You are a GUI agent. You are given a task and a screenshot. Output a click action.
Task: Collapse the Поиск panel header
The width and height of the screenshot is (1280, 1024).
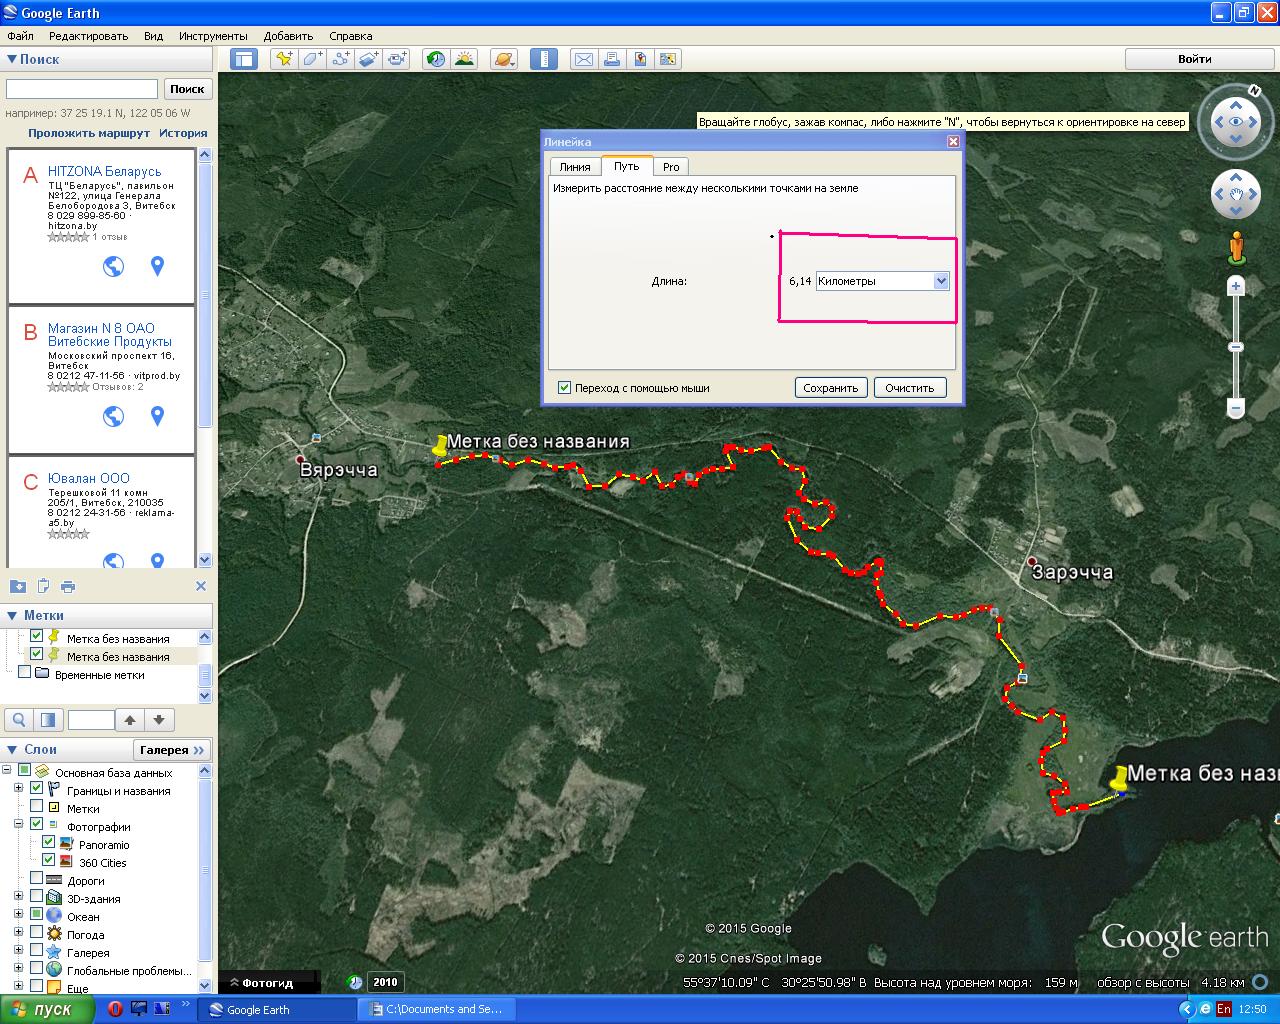tap(12, 59)
